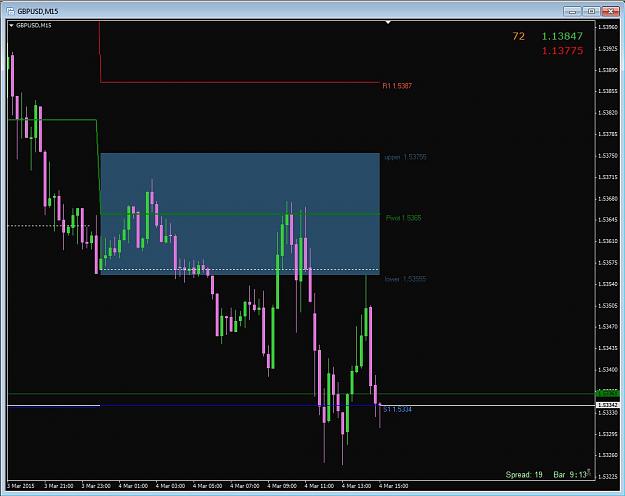Click the 3 Mar 2015 time label

[21, 486]
